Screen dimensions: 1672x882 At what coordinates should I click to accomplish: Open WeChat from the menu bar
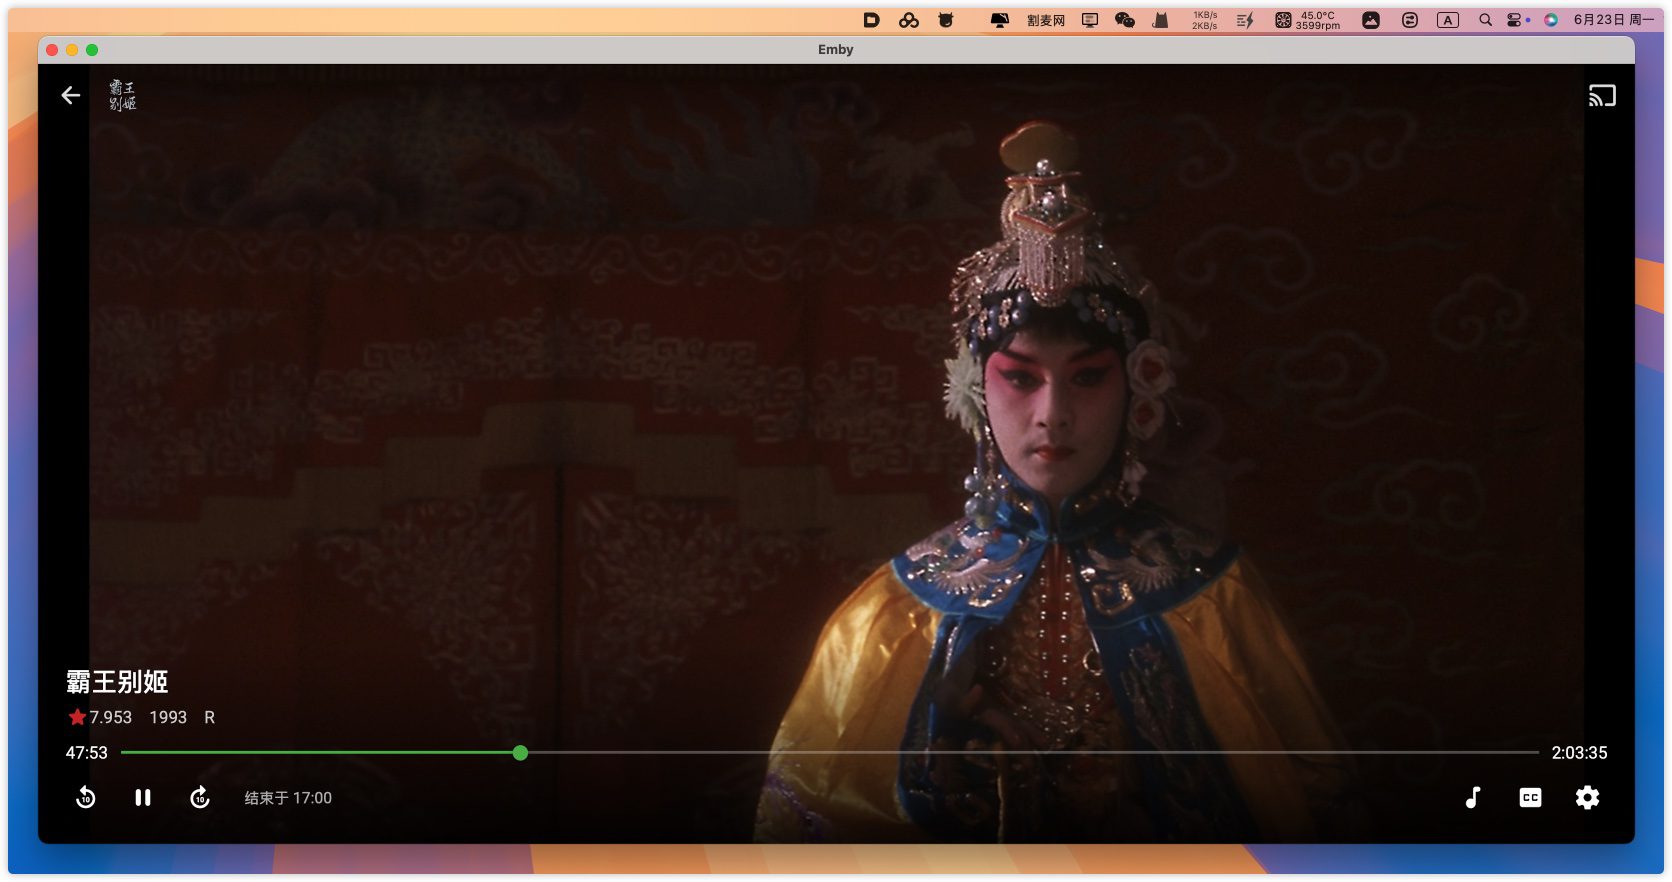click(1124, 20)
